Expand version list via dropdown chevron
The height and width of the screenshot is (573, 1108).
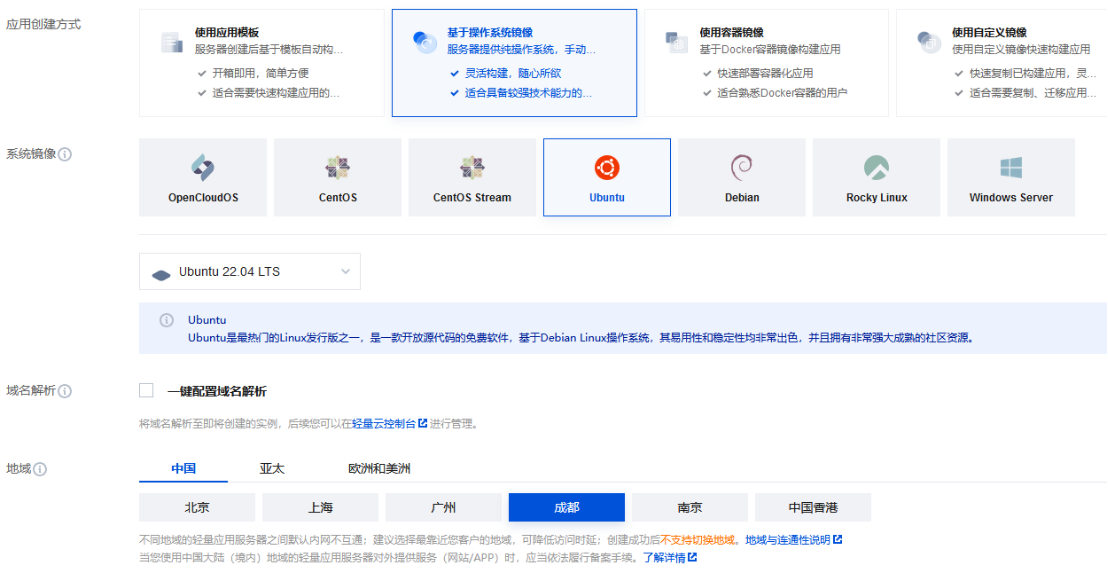coord(346,272)
